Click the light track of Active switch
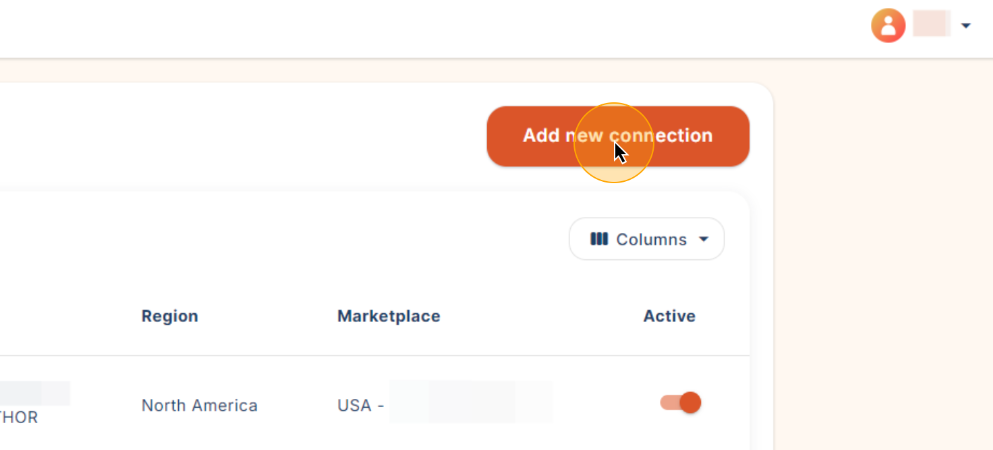The height and width of the screenshot is (450, 993). tap(669, 403)
